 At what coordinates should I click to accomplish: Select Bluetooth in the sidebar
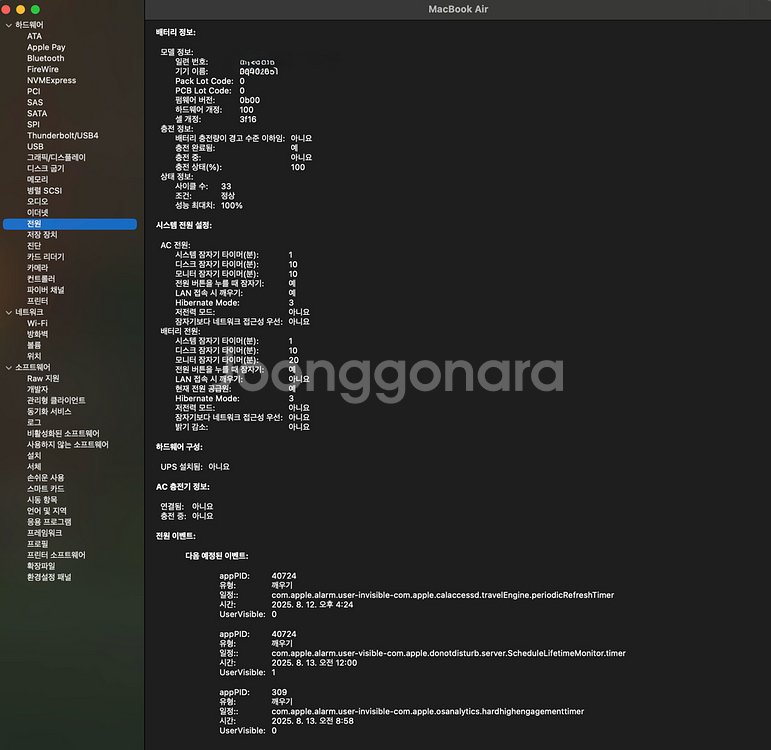pos(46,58)
